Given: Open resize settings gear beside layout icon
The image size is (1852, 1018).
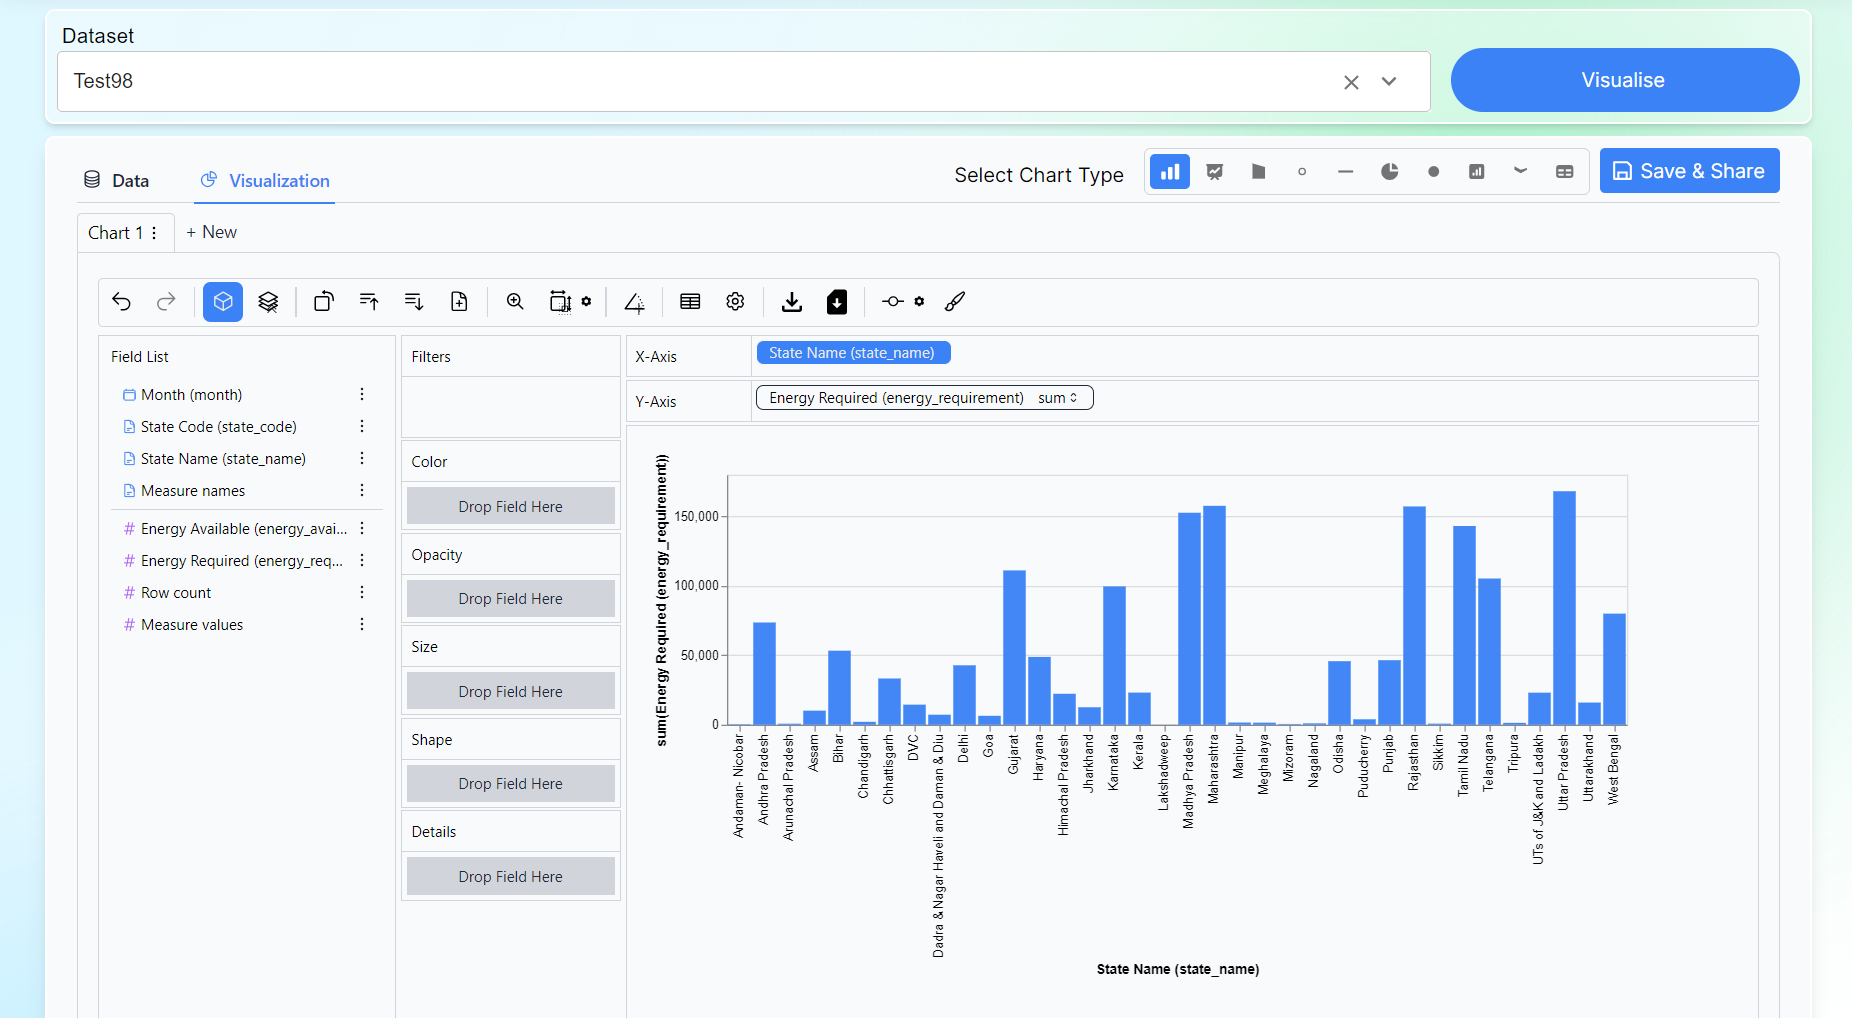Looking at the screenshot, I should [x=586, y=301].
